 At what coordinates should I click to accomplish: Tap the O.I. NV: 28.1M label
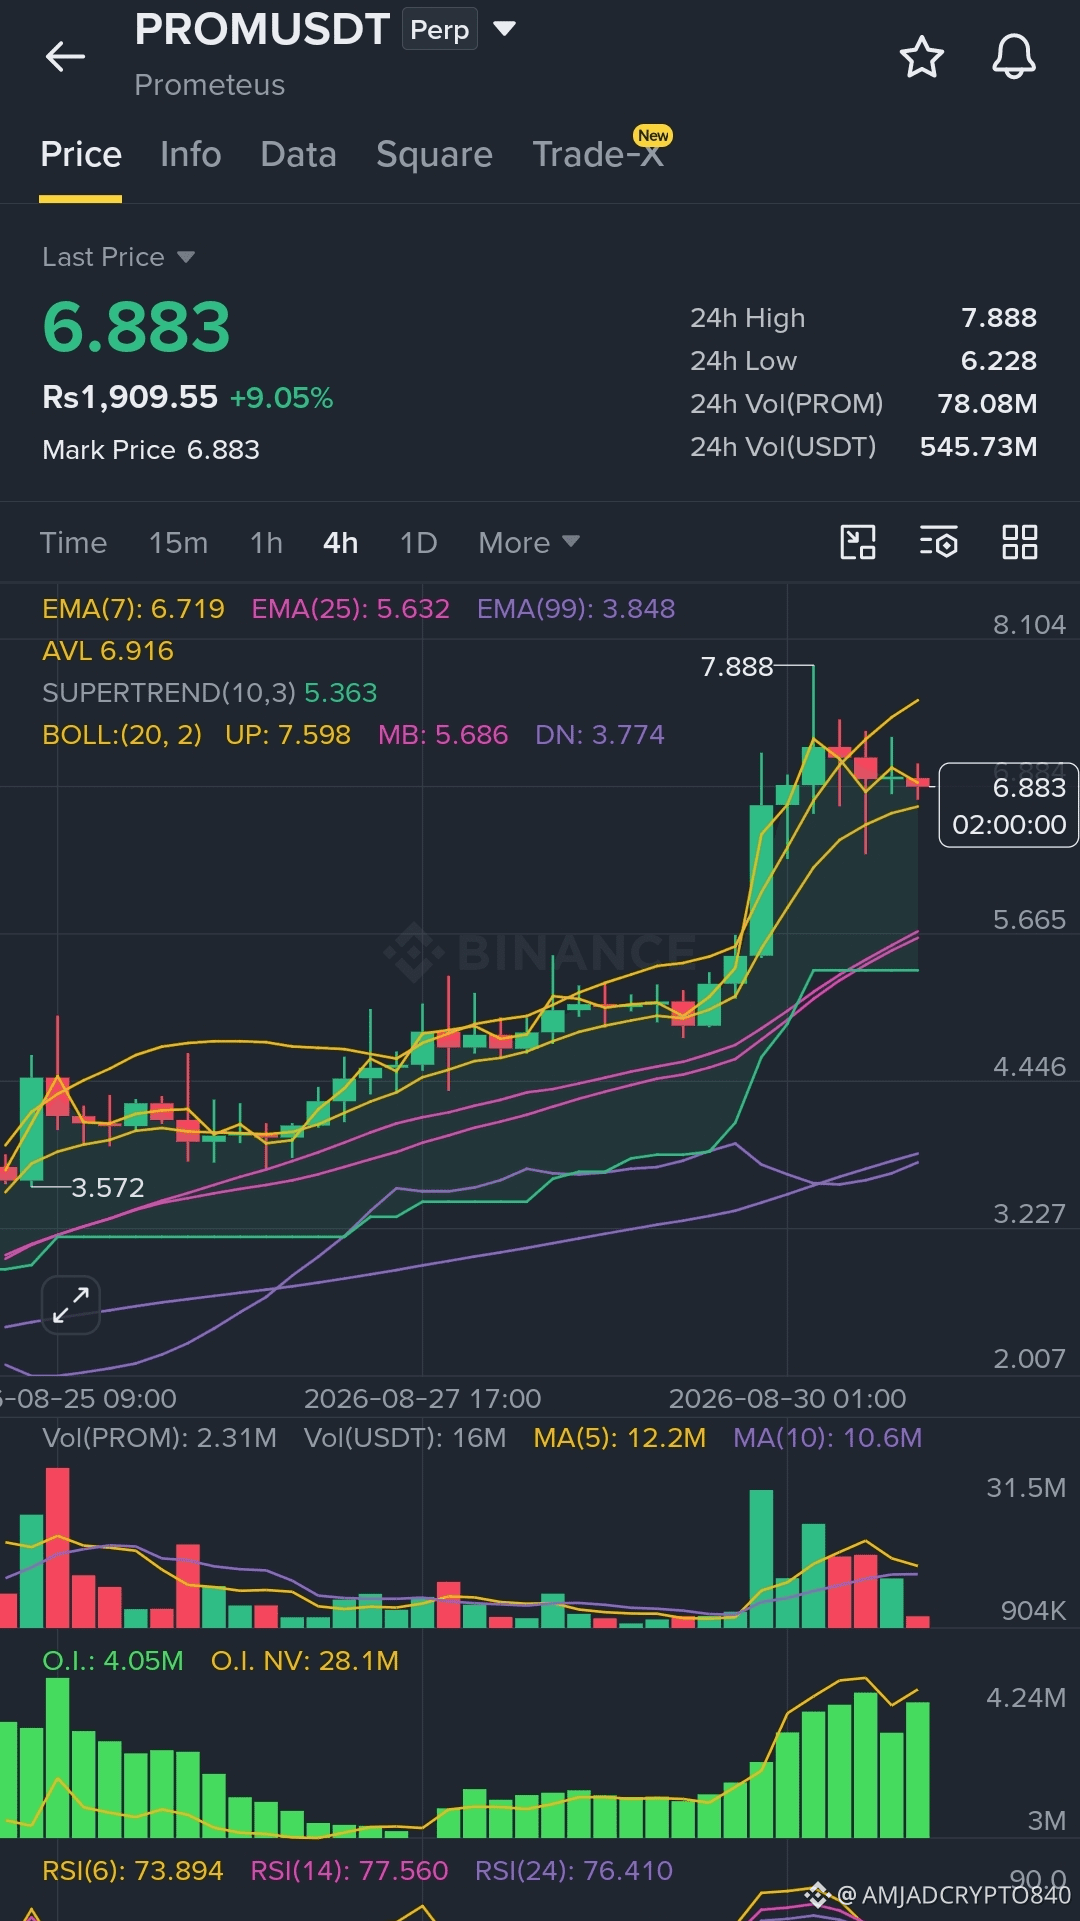click(x=305, y=1661)
